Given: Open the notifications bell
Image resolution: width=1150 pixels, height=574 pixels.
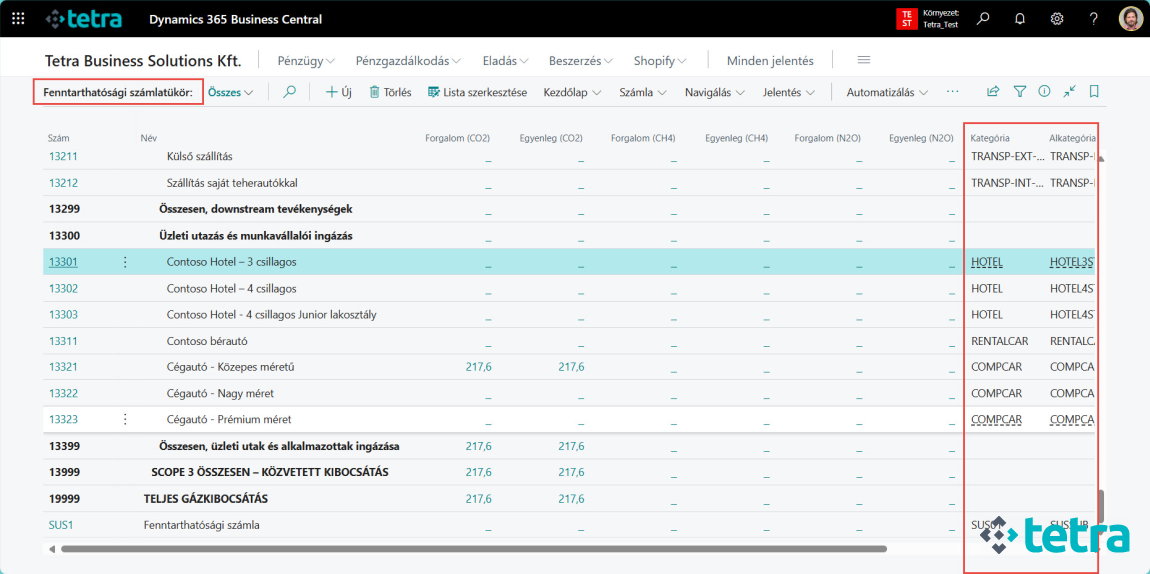Looking at the screenshot, I should (1020, 19).
